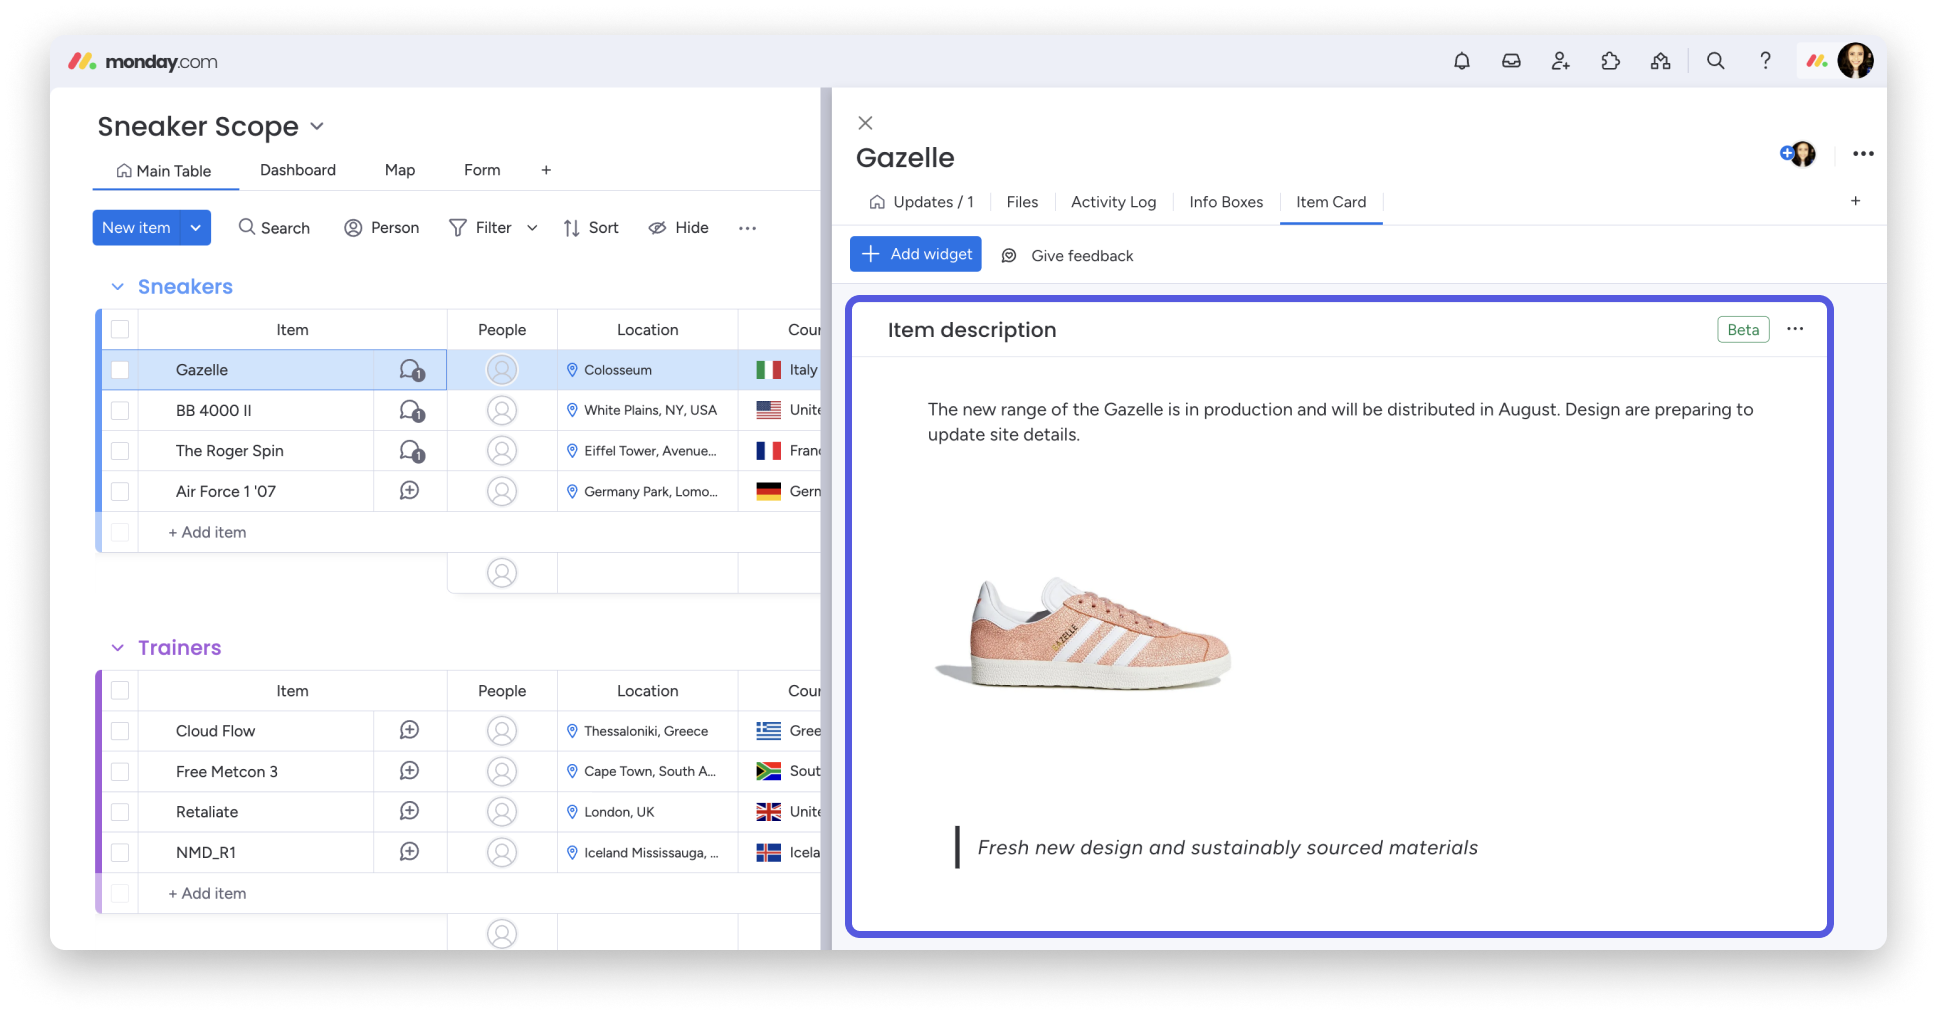Open the Filter options chevron

[x=532, y=228]
